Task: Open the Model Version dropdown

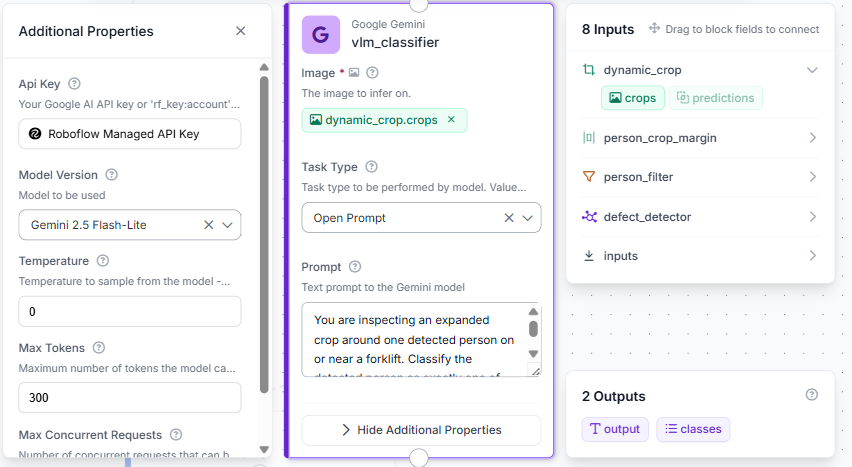Action: (228, 225)
